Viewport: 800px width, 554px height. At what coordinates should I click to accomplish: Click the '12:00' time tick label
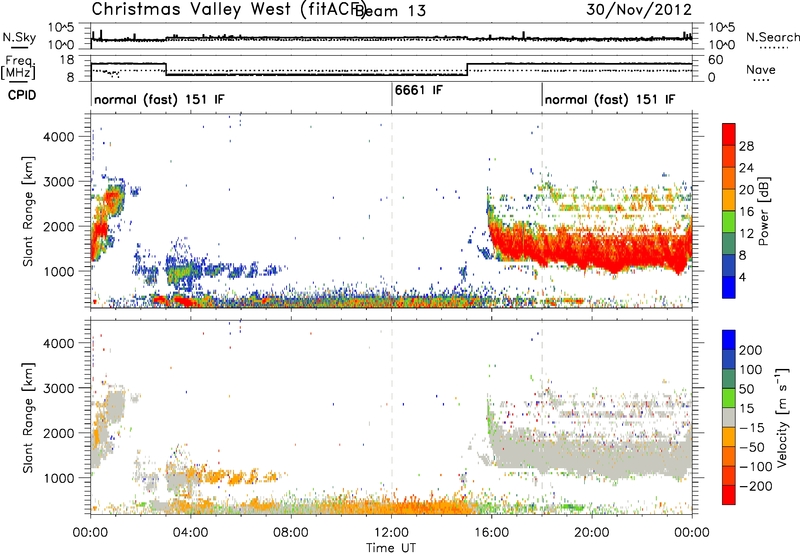[x=391, y=533]
